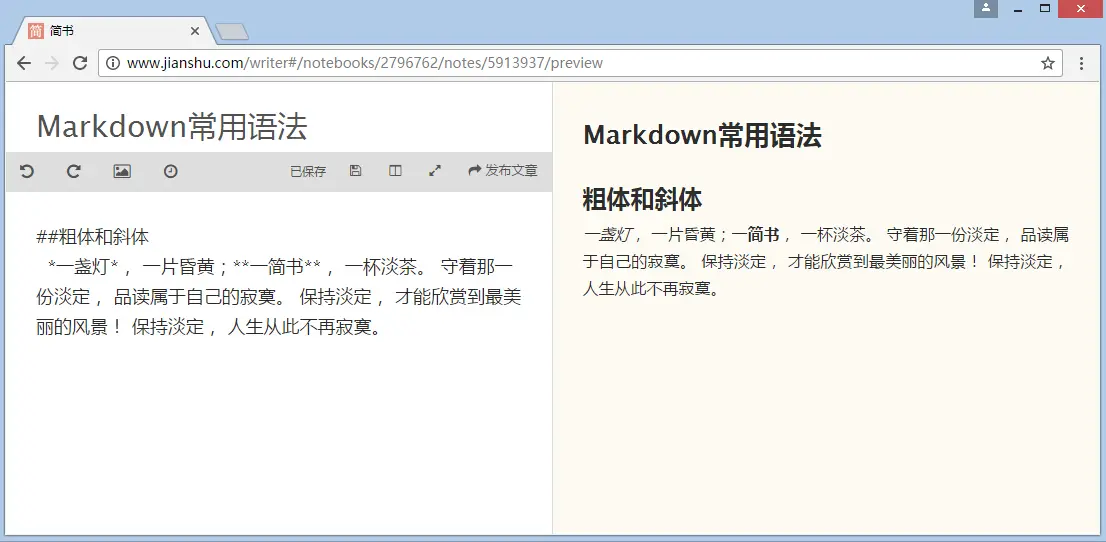Click the 简书 tab favicon
The height and width of the screenshot is (542, 1106).
pyautogui.click(x=36, y=31)
